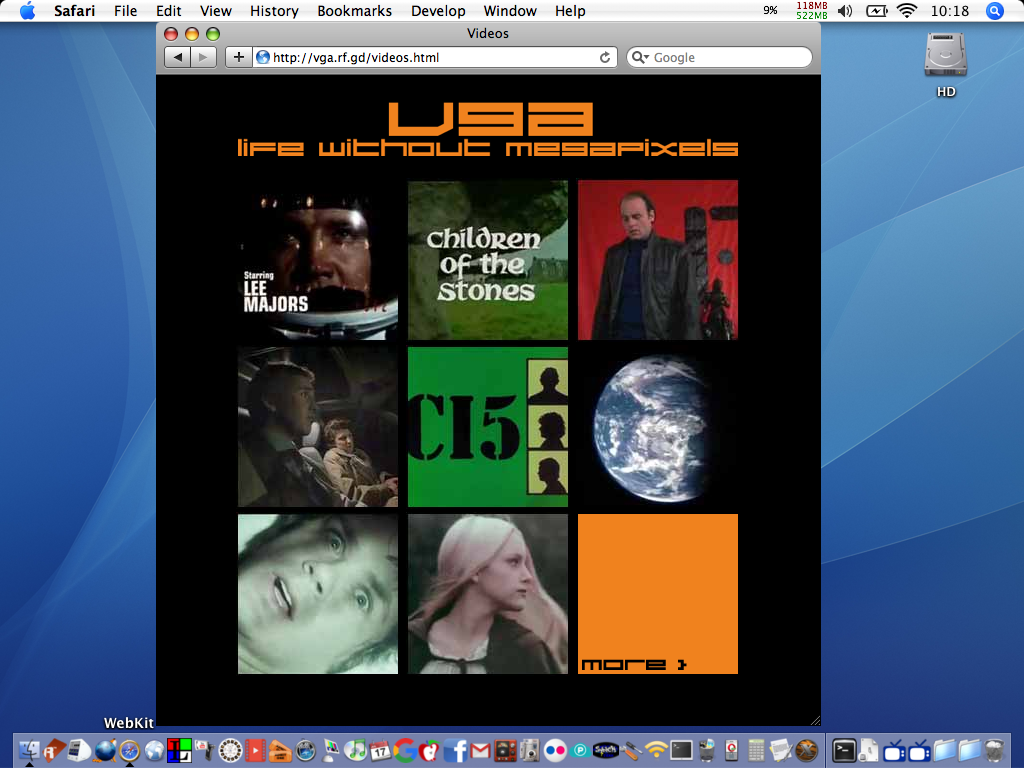Add a bookmark with the plus button

pos(238,57)
